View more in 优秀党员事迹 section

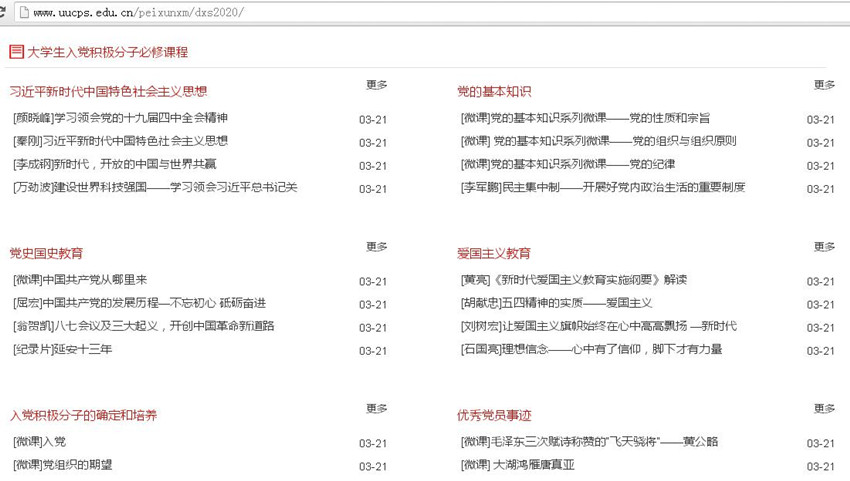pyautogui.click(x=824, y=409)
